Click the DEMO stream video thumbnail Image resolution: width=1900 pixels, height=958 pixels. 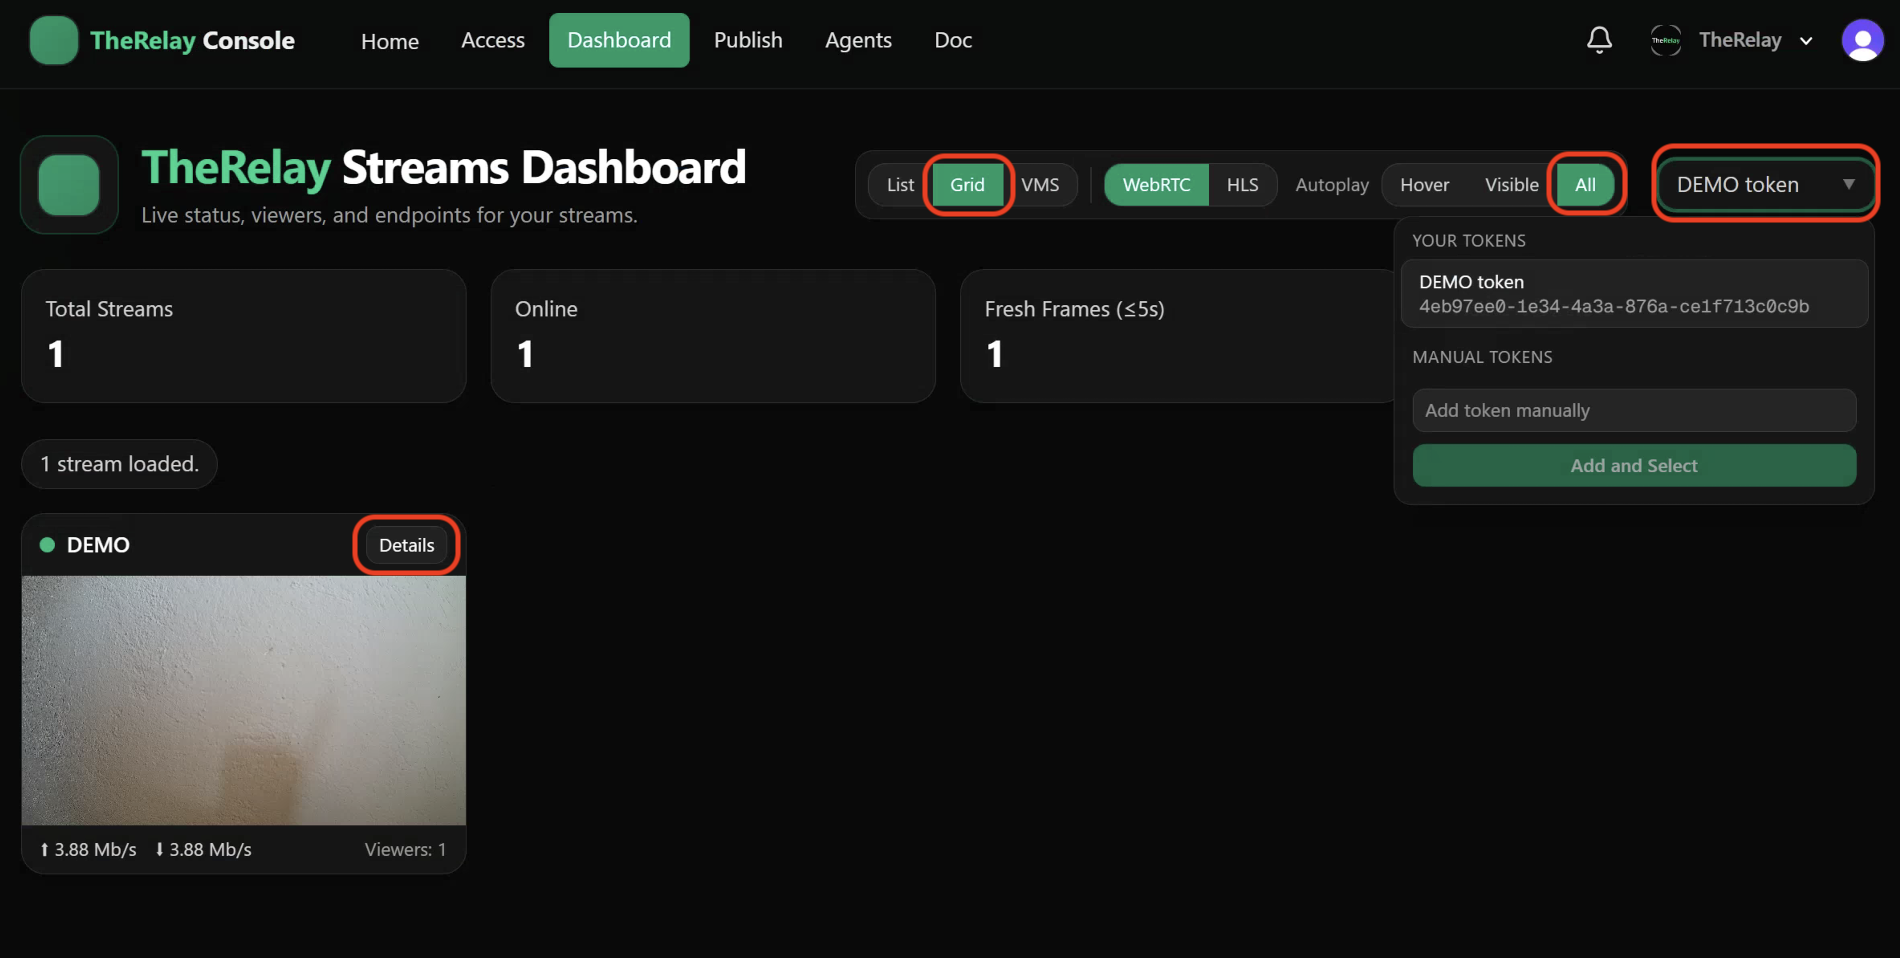244,700
